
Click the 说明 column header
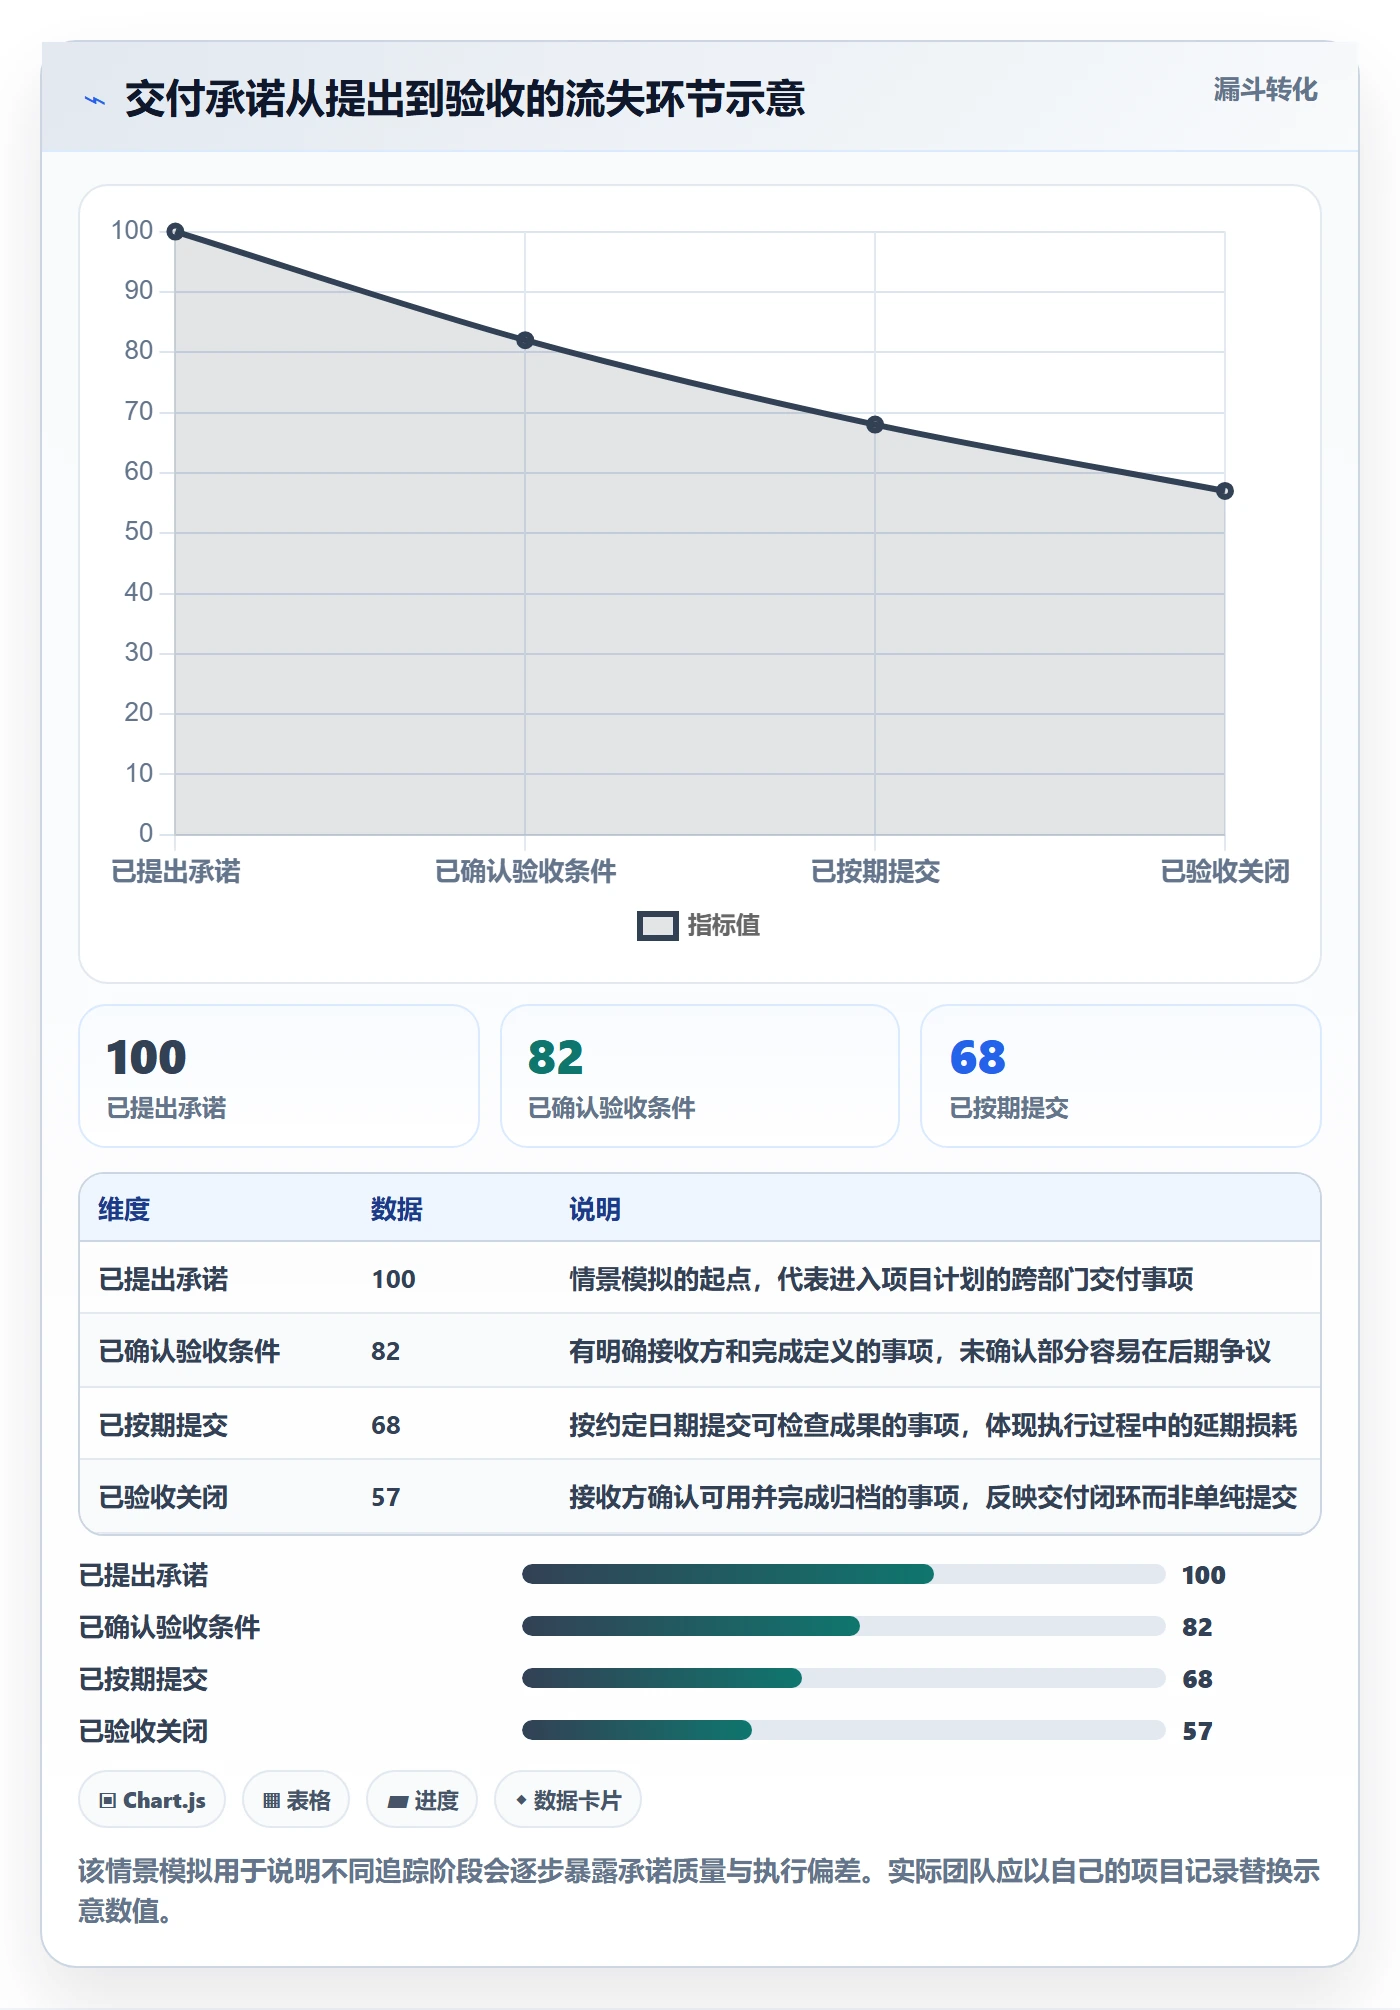595,1209
